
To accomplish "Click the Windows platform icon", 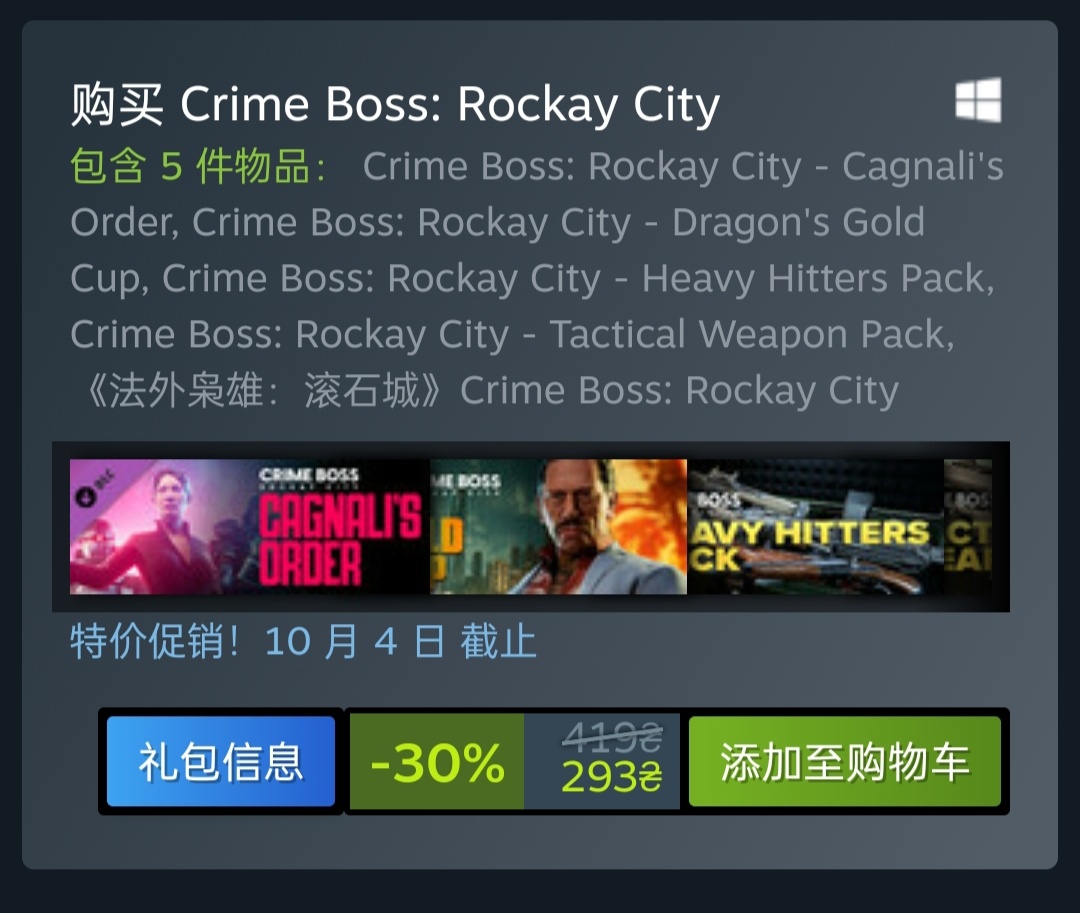I will 978,100.
